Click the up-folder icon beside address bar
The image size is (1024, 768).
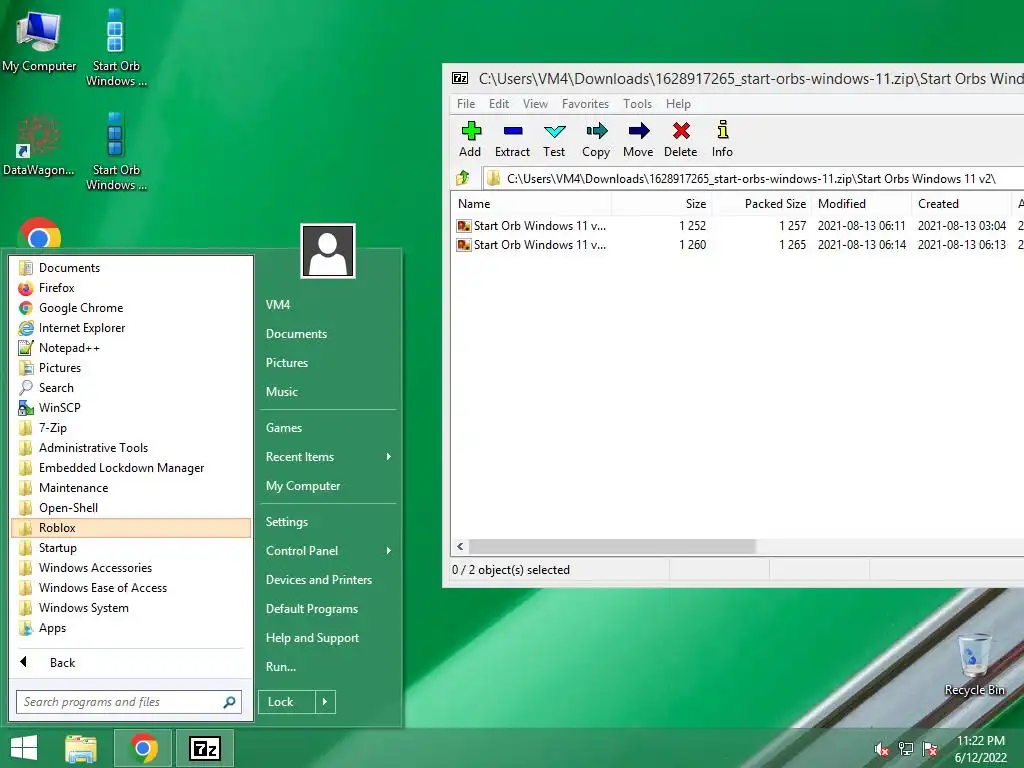[x=463, y=178]
